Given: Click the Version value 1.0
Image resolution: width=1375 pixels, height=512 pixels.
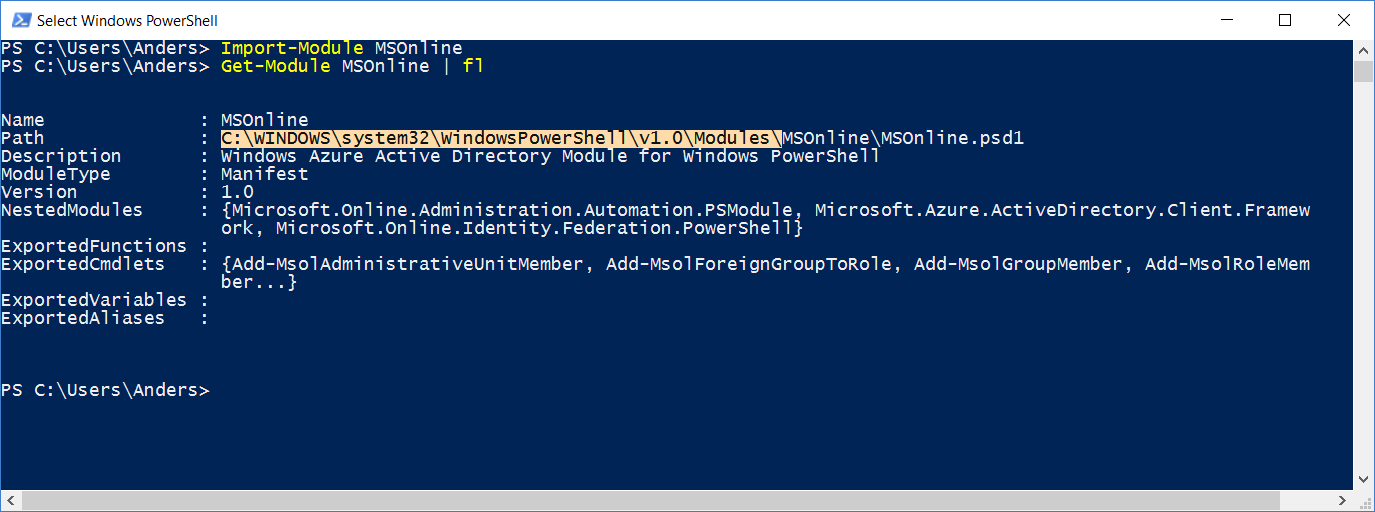Looking at the screenshot, I should [x=237, y=192].
